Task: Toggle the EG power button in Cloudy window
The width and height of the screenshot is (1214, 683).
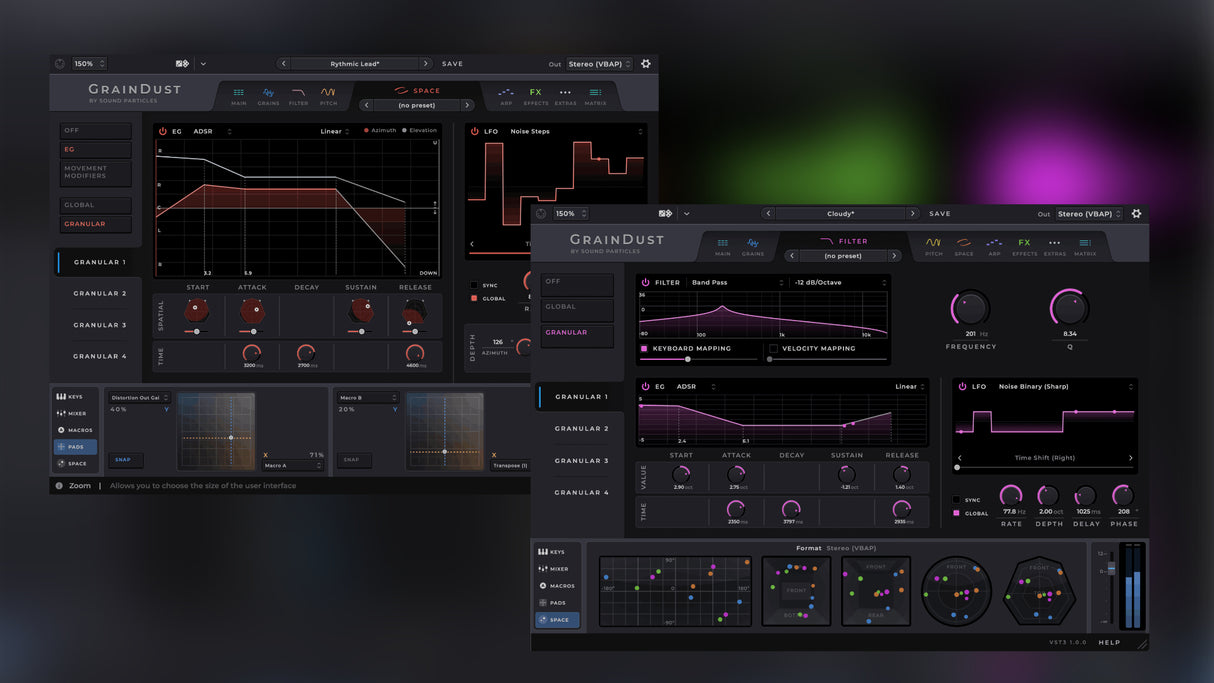Action: point(645,386)
